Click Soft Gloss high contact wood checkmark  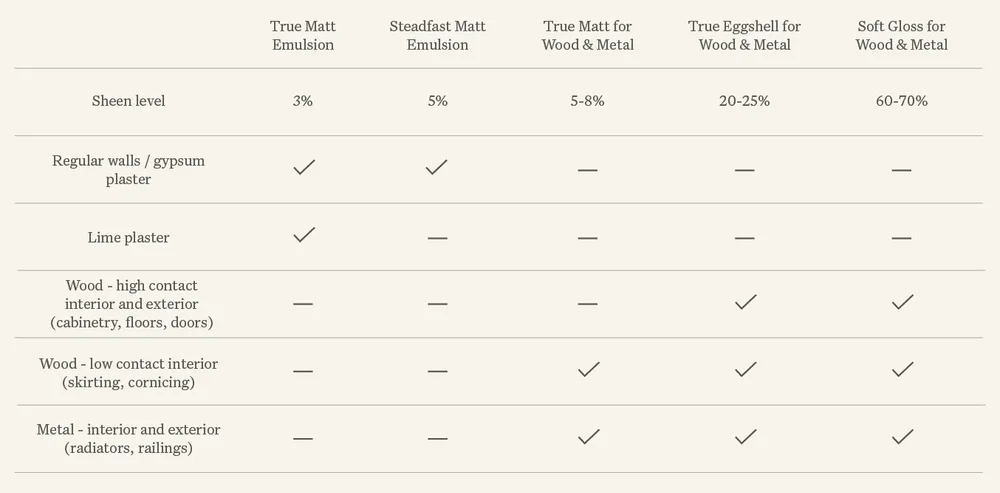[902, 302]
